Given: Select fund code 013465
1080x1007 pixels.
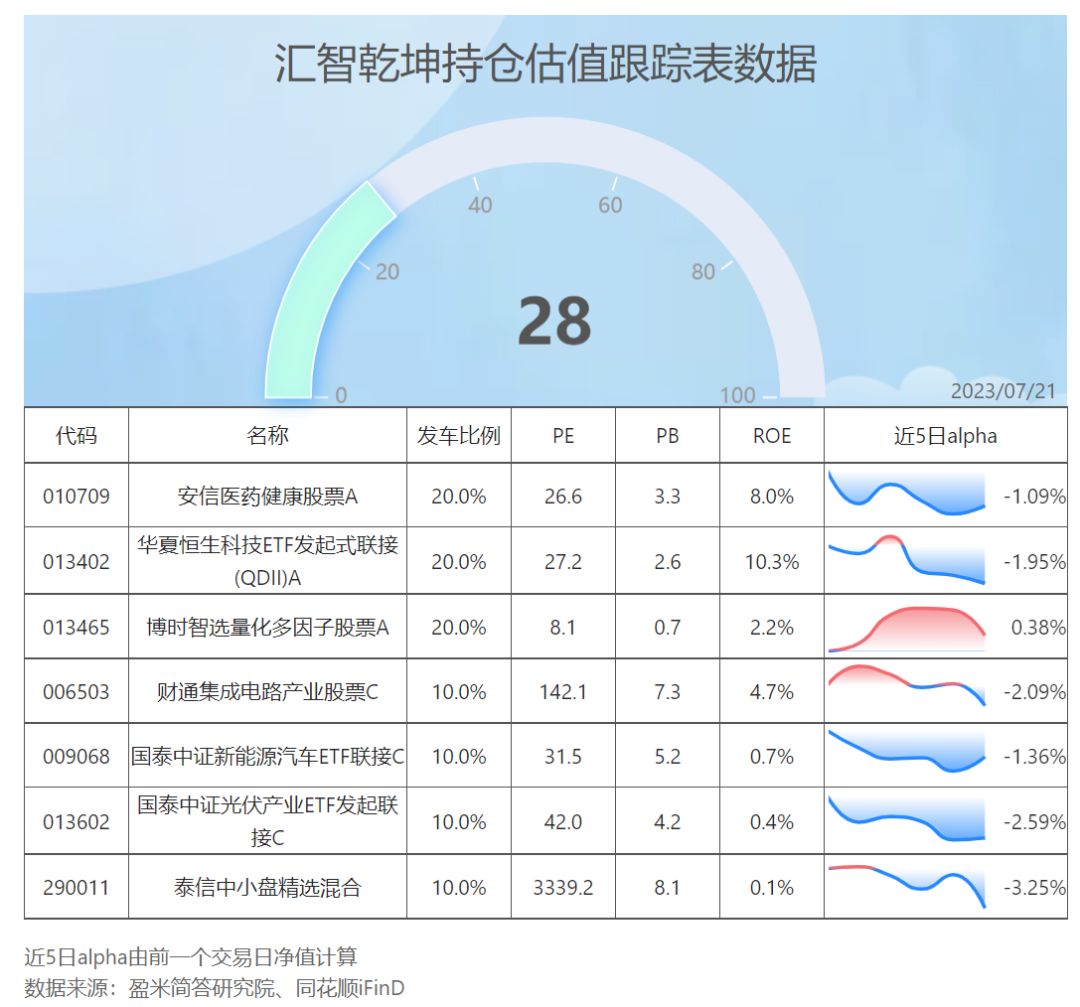Looking at the screenshot, I should pos(76,627).
